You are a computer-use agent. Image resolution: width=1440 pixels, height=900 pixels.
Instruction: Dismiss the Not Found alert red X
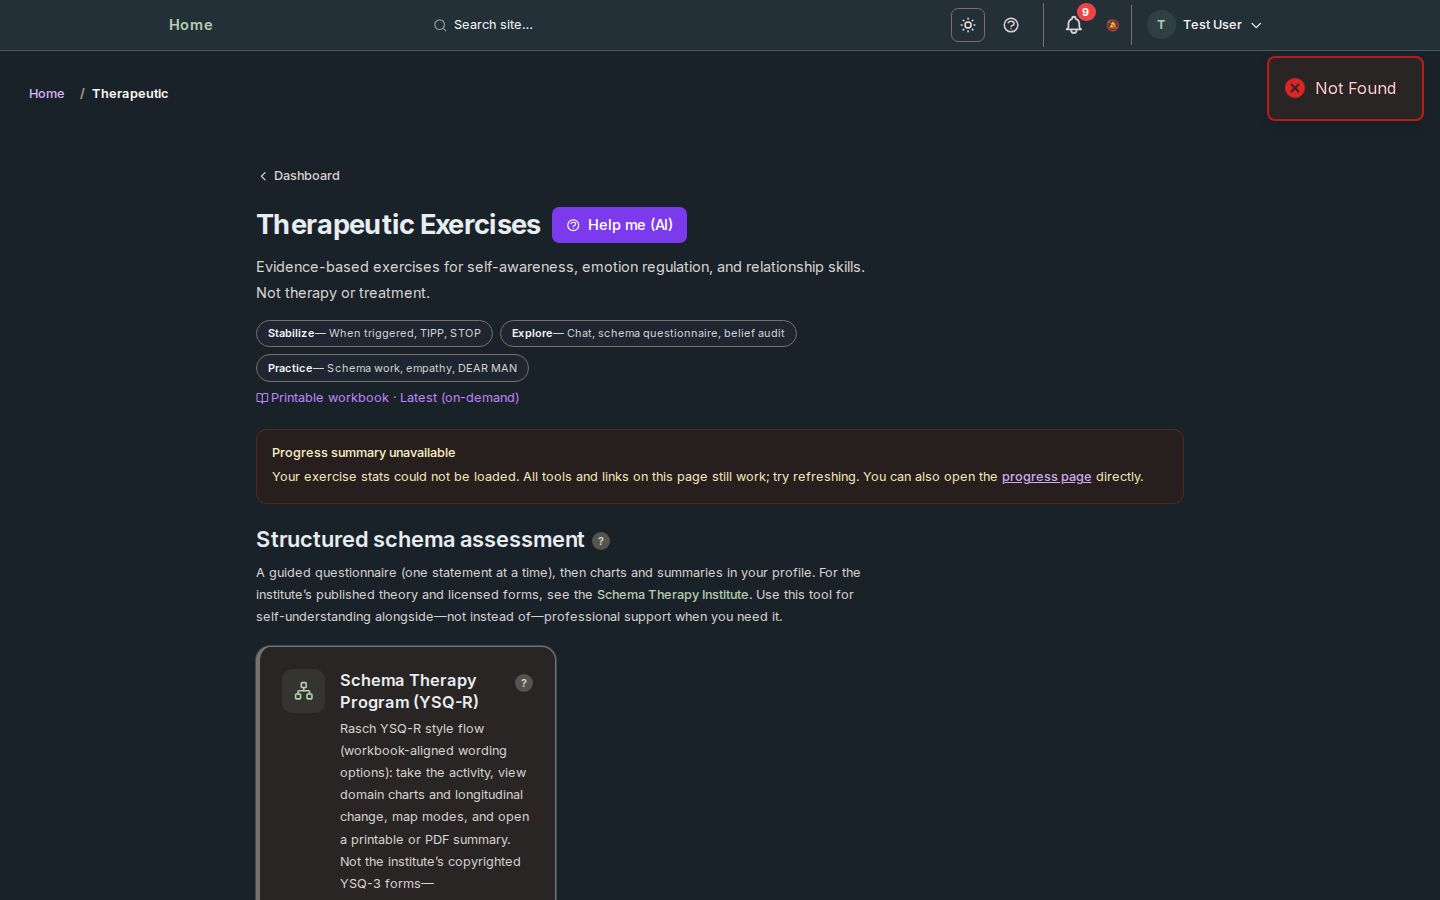point(1295,88)
